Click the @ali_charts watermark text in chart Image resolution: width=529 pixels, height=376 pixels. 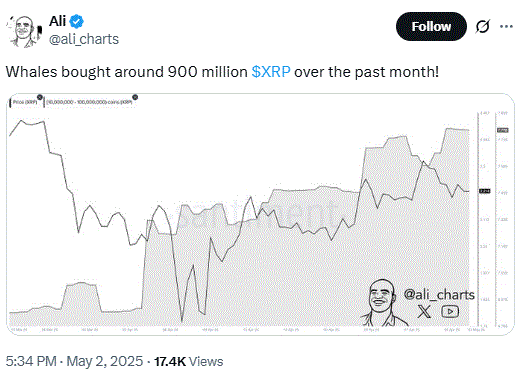439,295
